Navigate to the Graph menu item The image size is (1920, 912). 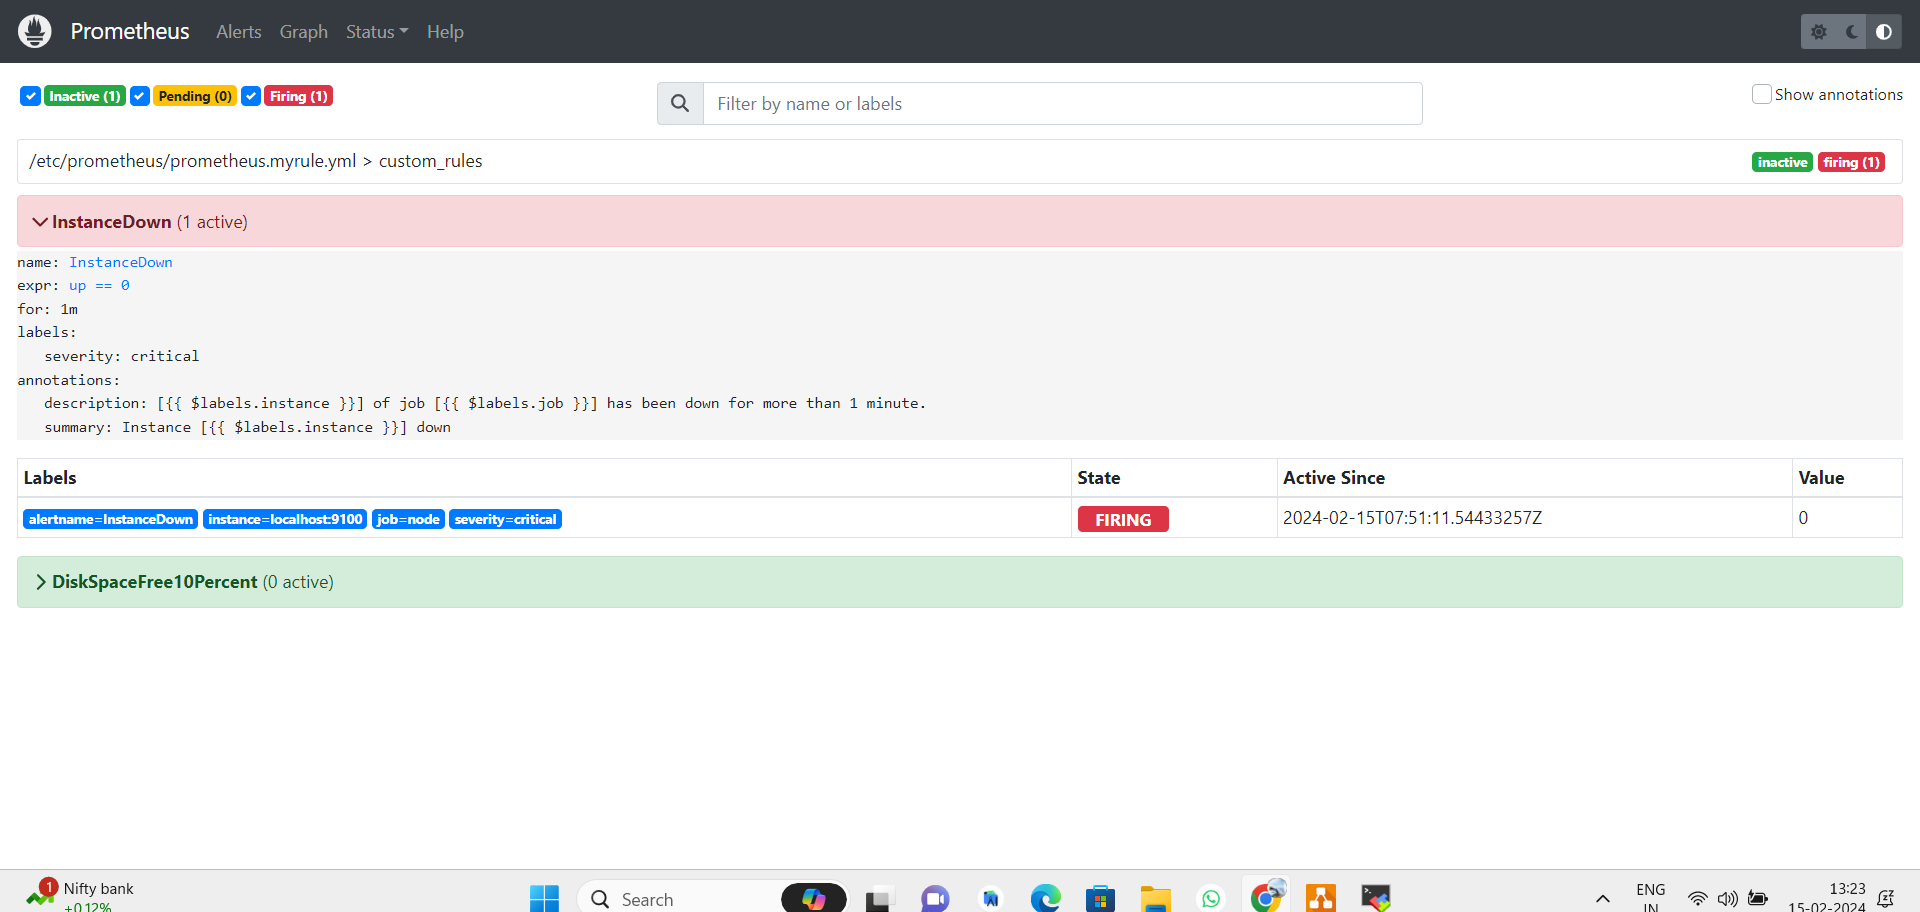click(x=303, y=31)
